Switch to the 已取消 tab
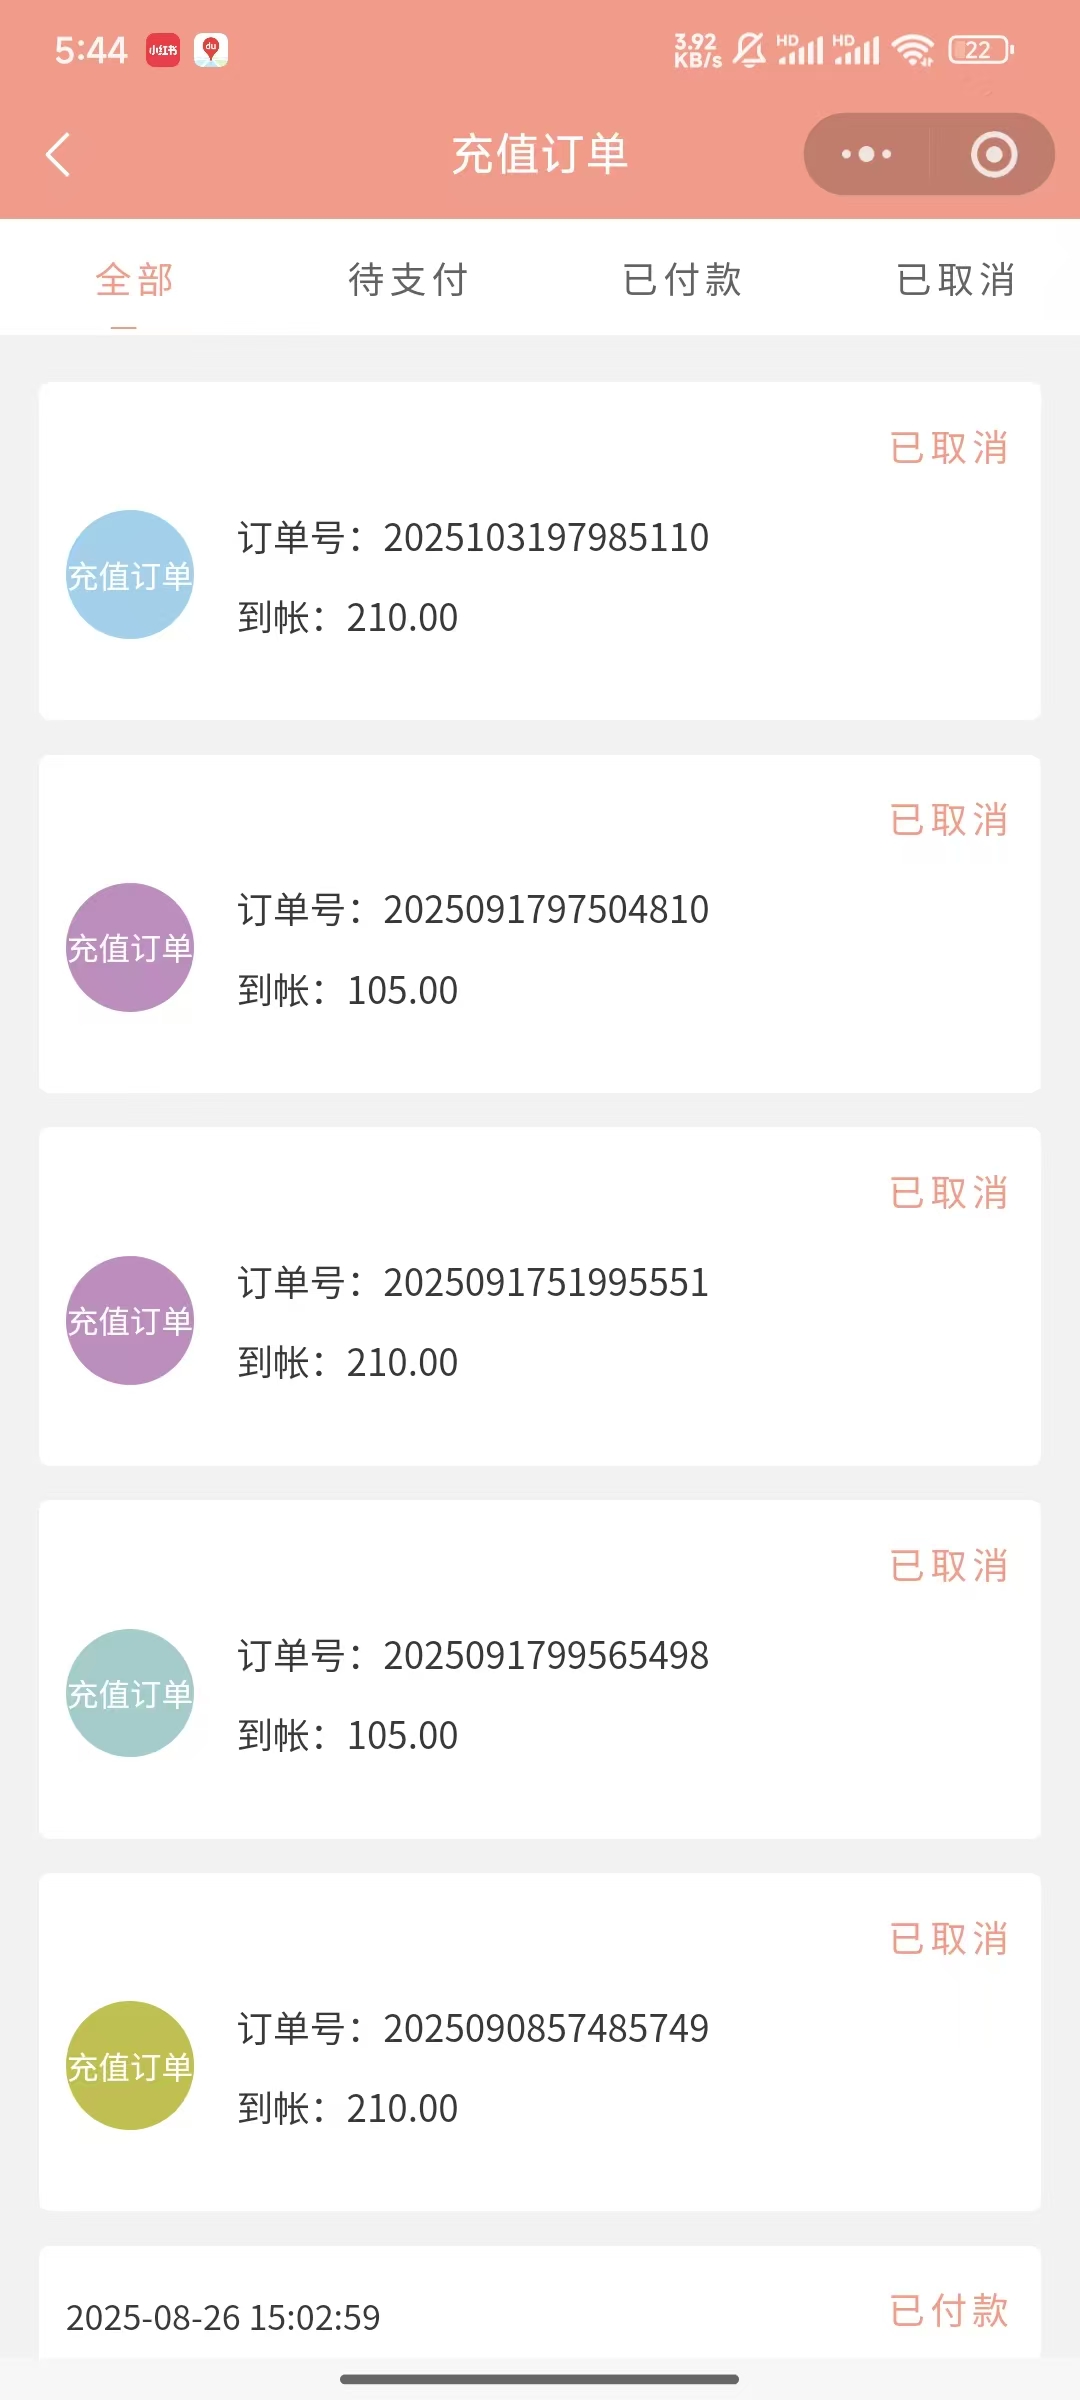This screenshot has height=2400, width=1080. point(956,280)
